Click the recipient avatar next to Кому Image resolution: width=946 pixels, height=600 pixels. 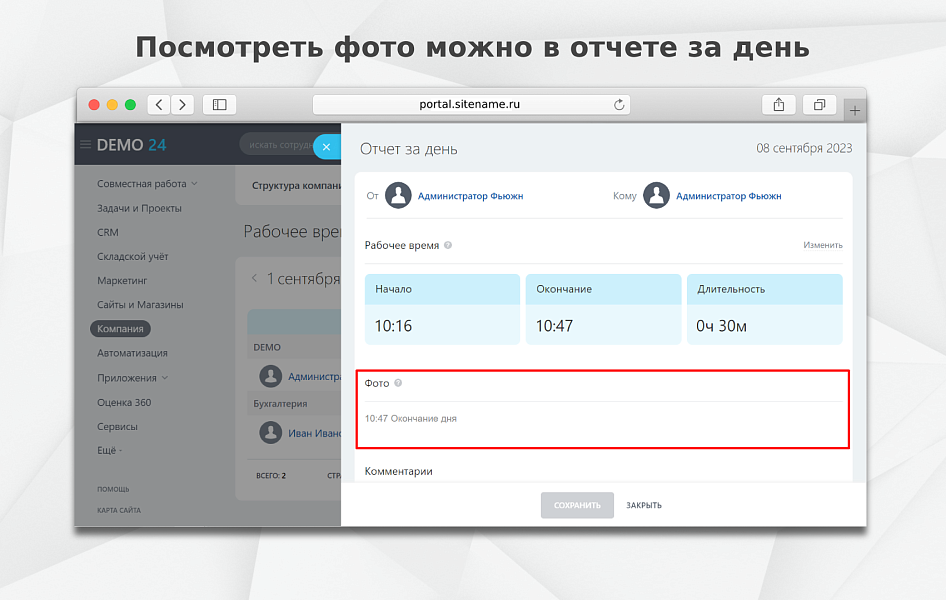point(656,195)
